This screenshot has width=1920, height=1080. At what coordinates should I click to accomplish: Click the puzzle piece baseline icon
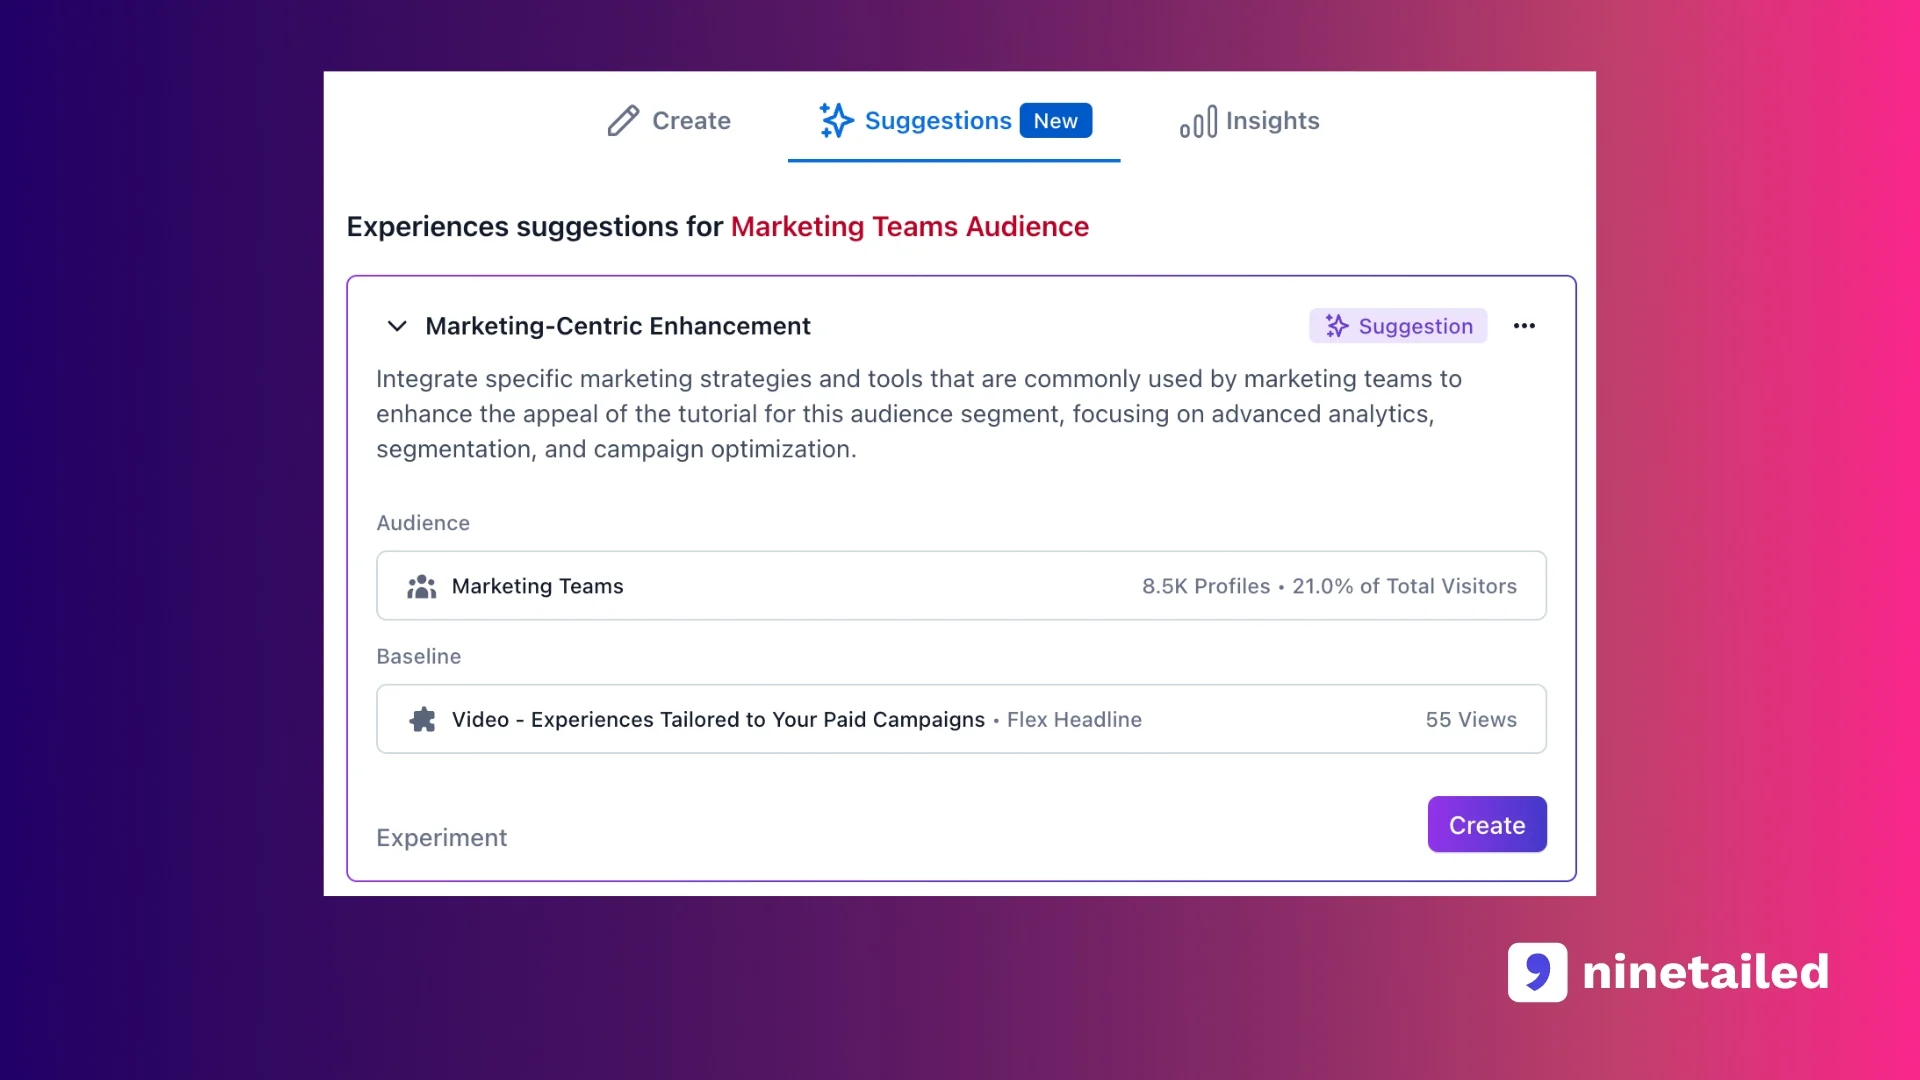click(422, 720)
